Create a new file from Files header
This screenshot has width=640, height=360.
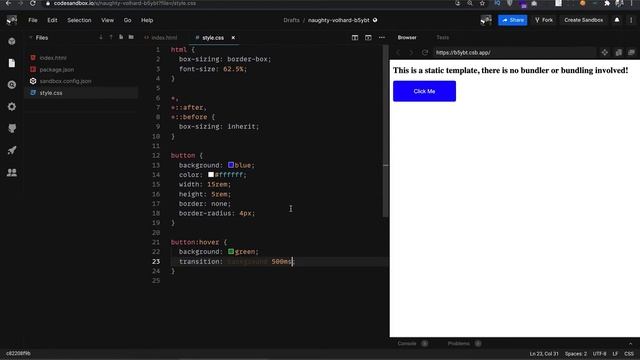[121, 37]
